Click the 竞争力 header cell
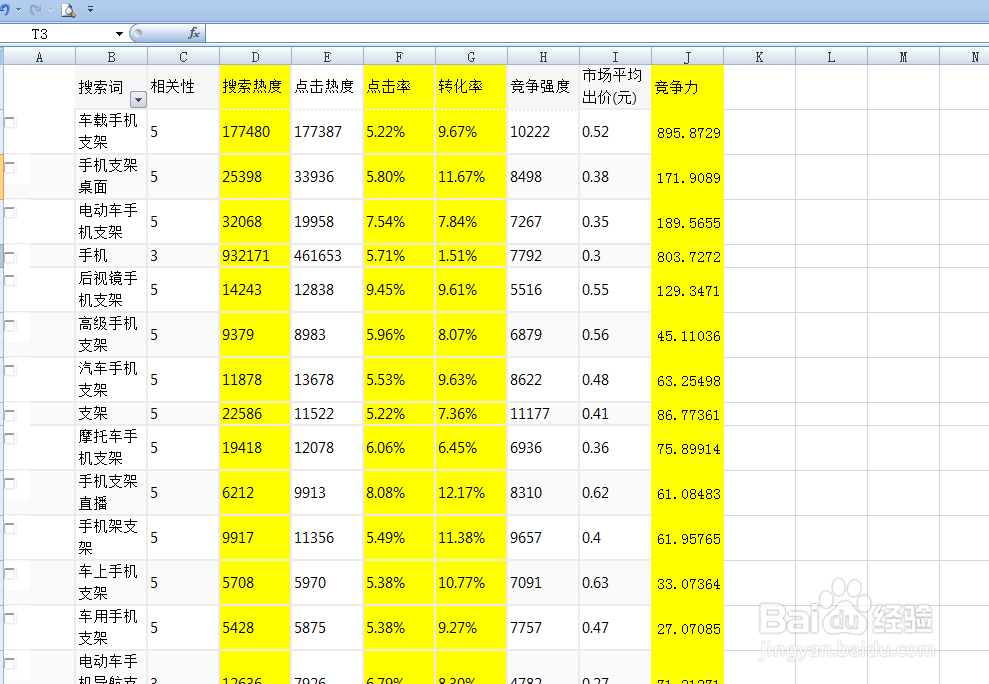 click(687, 86)
